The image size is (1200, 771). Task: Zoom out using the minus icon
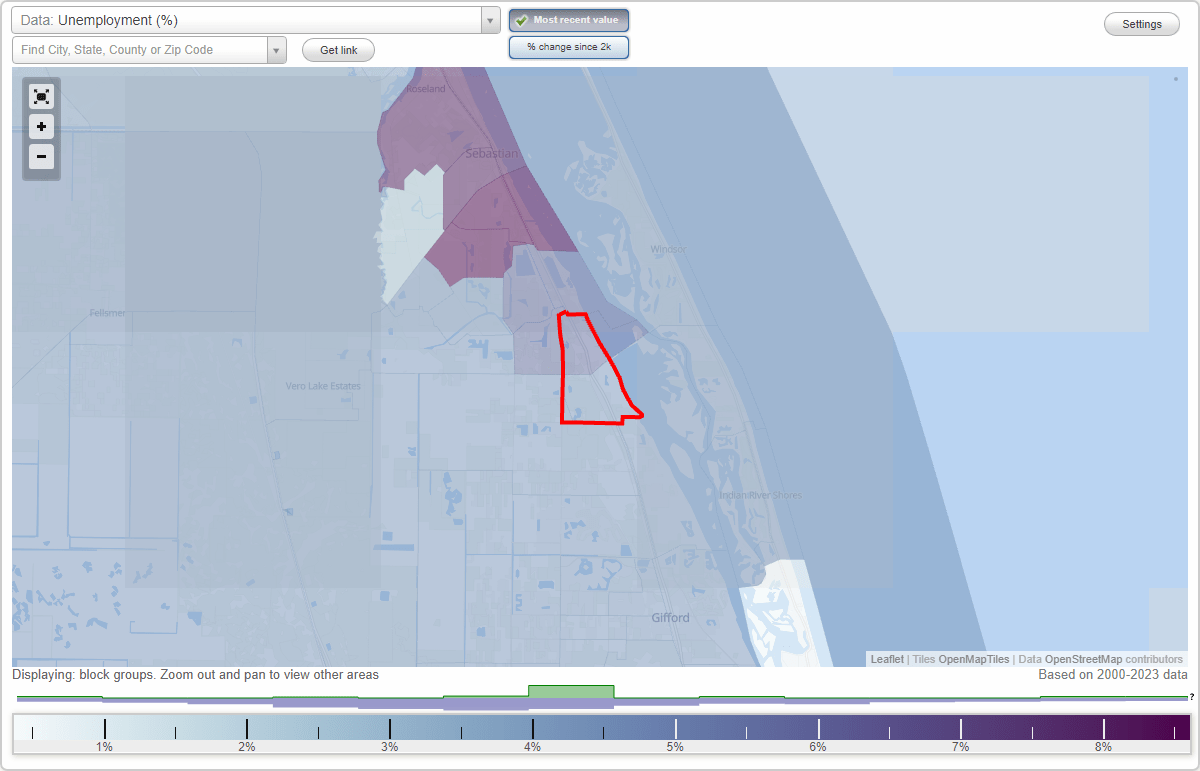(x=41, y=157)
